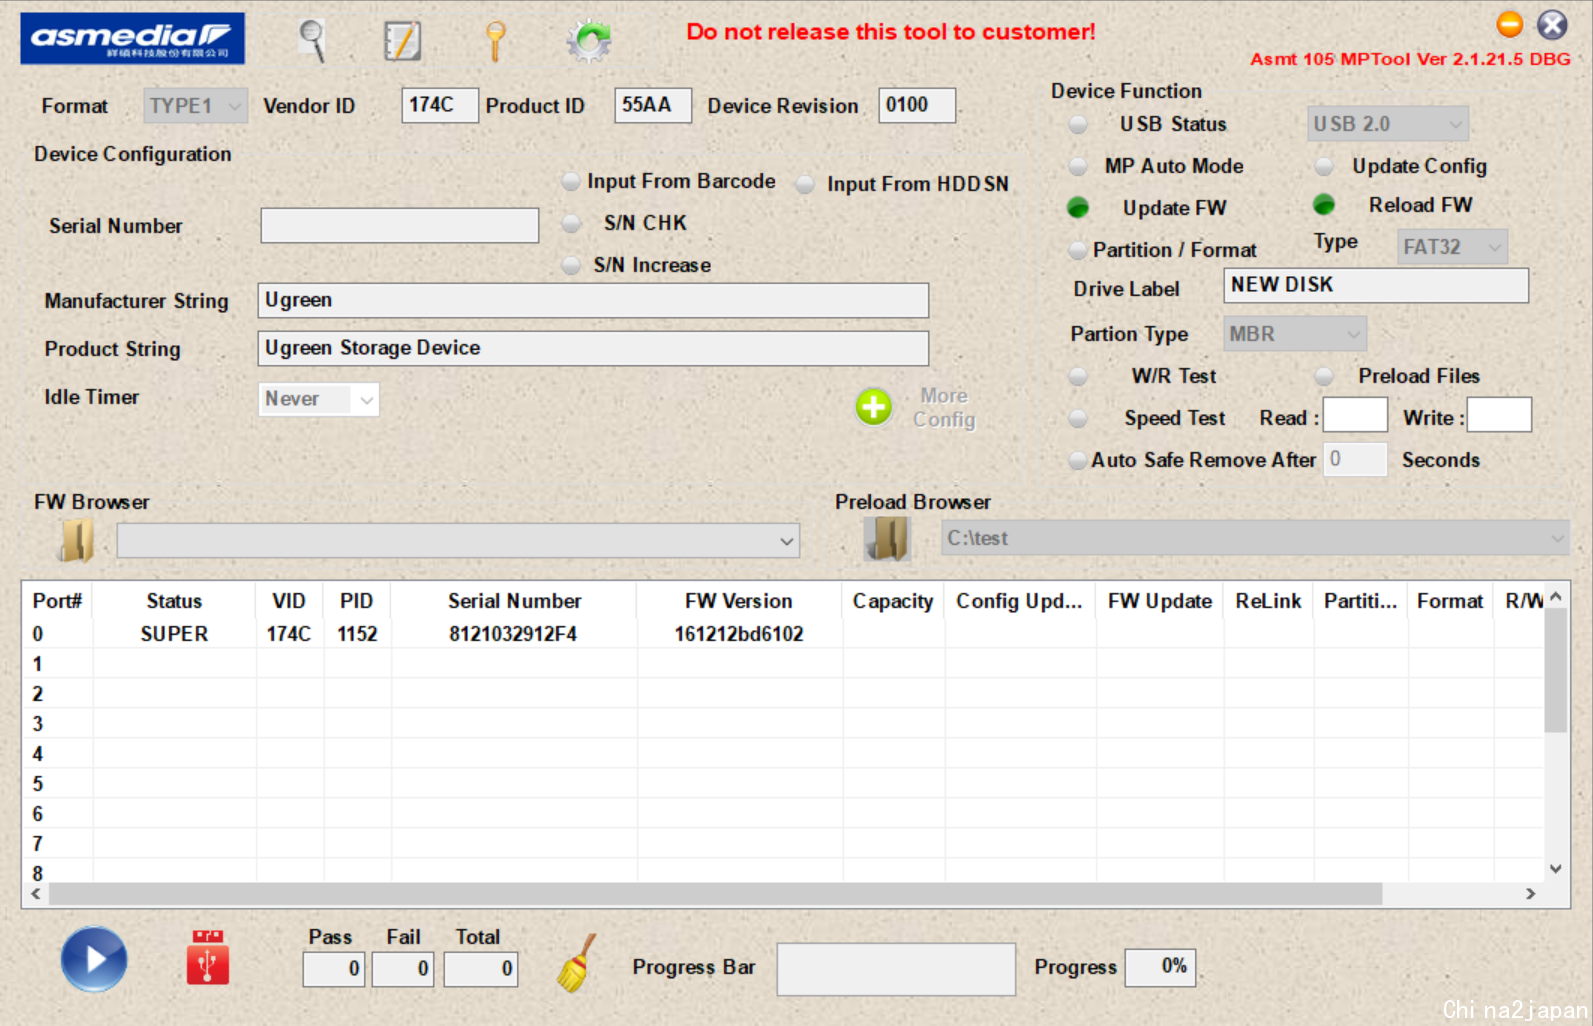1593x1026 pixels.
Task: Click the Fail count field
Action: (403, 968)
